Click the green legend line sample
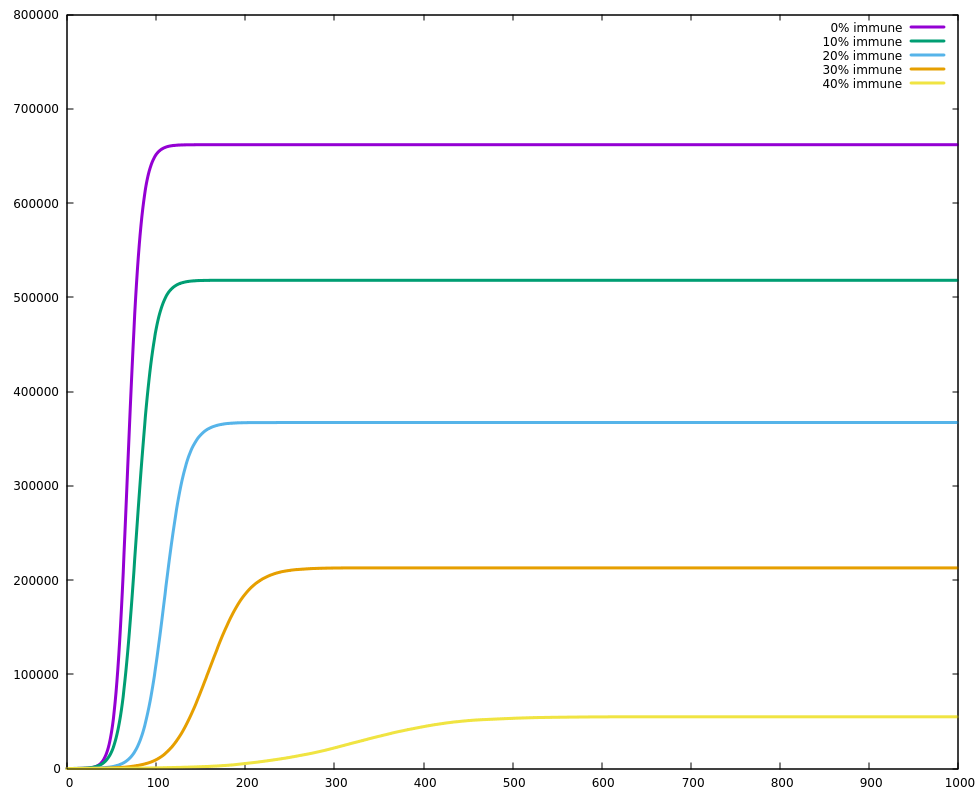 click(927, 41)
